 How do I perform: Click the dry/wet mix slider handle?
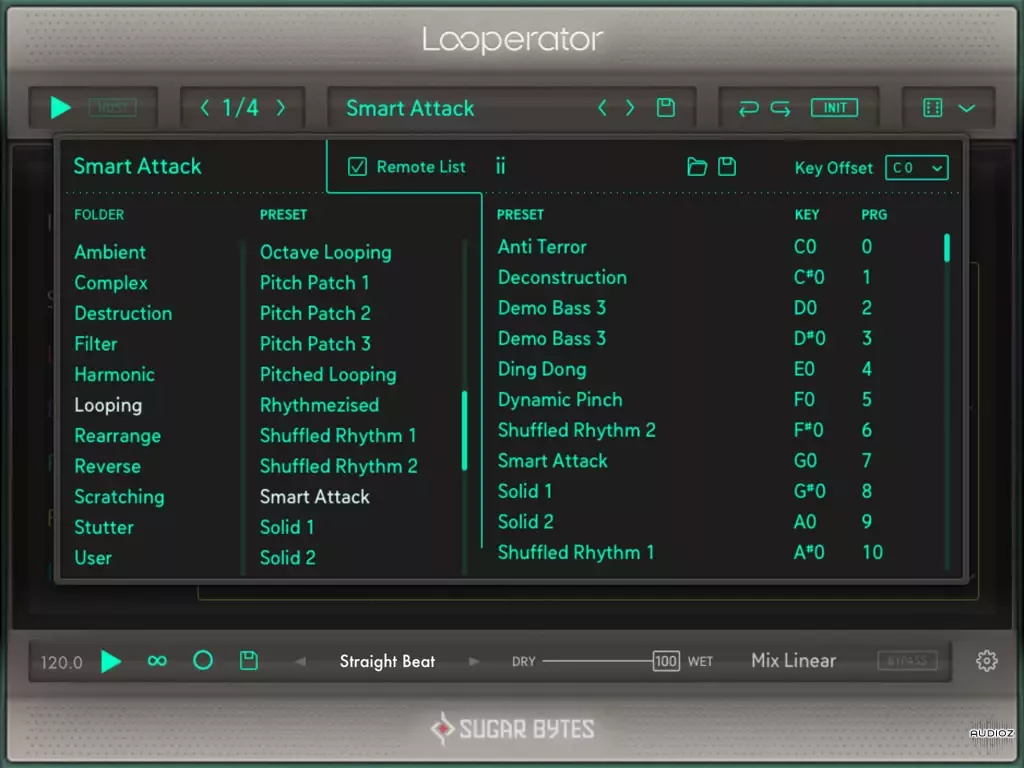click(665, 661)
